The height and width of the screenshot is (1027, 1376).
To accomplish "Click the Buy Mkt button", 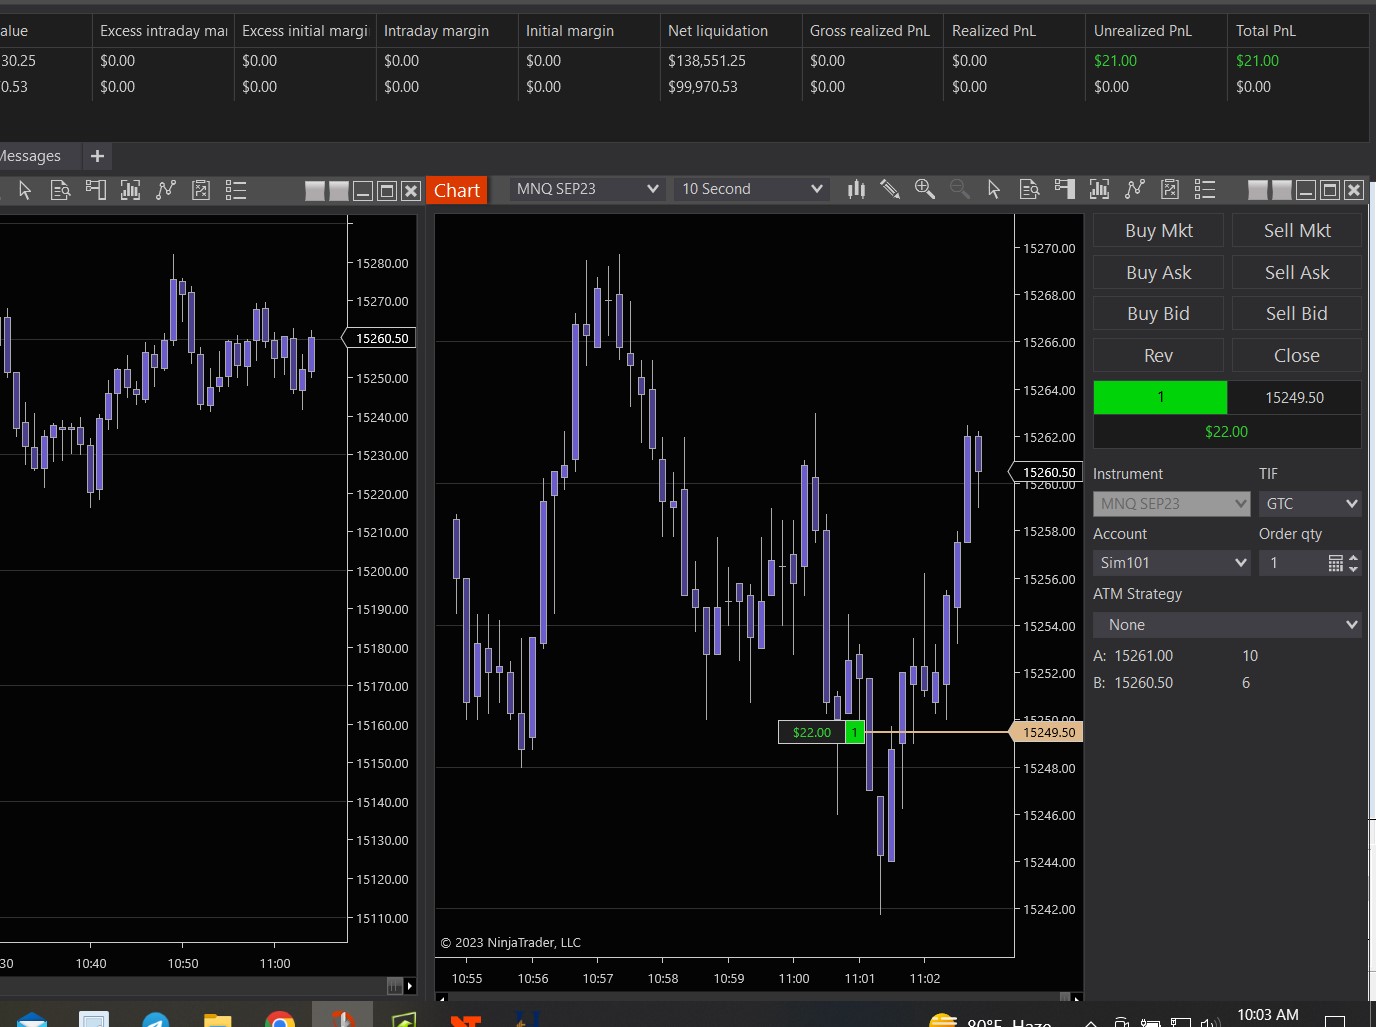I will coord(1158,231).
